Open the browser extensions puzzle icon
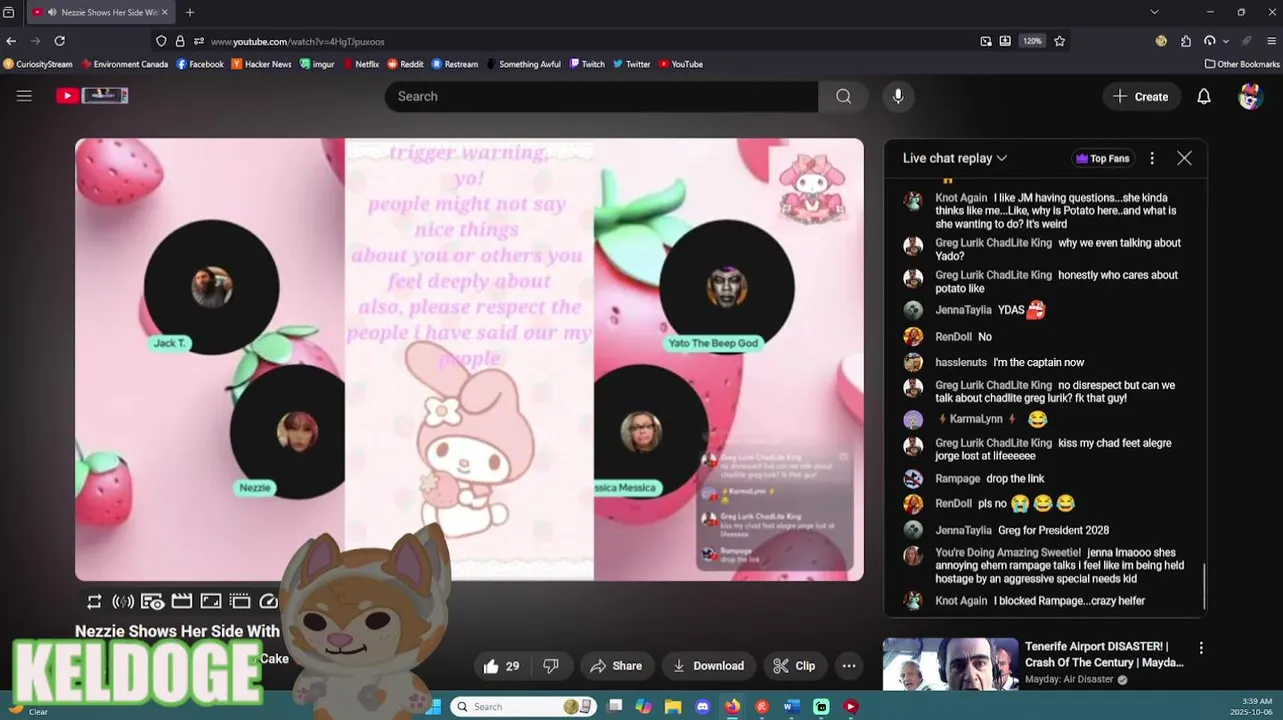The height and width of the screenshot is (720, 1283). [x=1186, y=41]
